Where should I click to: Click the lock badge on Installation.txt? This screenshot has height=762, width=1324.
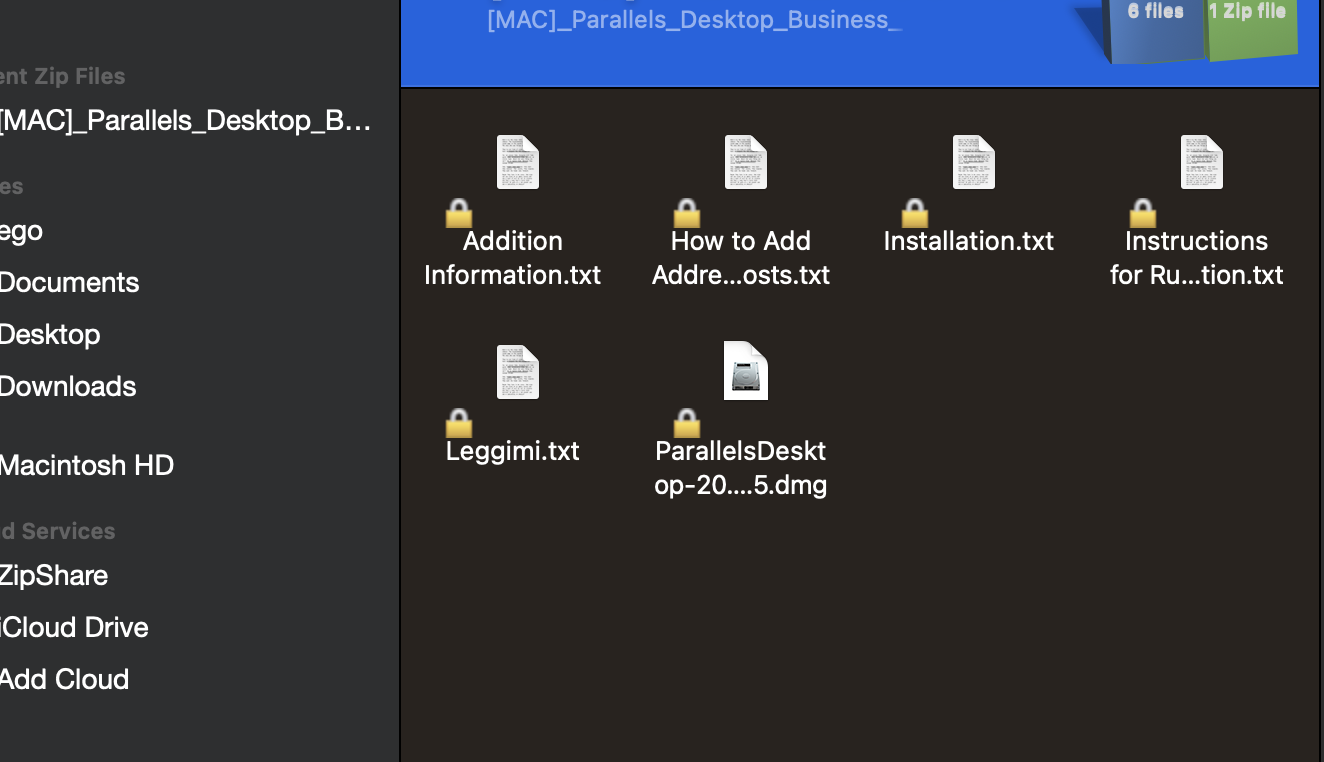point(915,213)
